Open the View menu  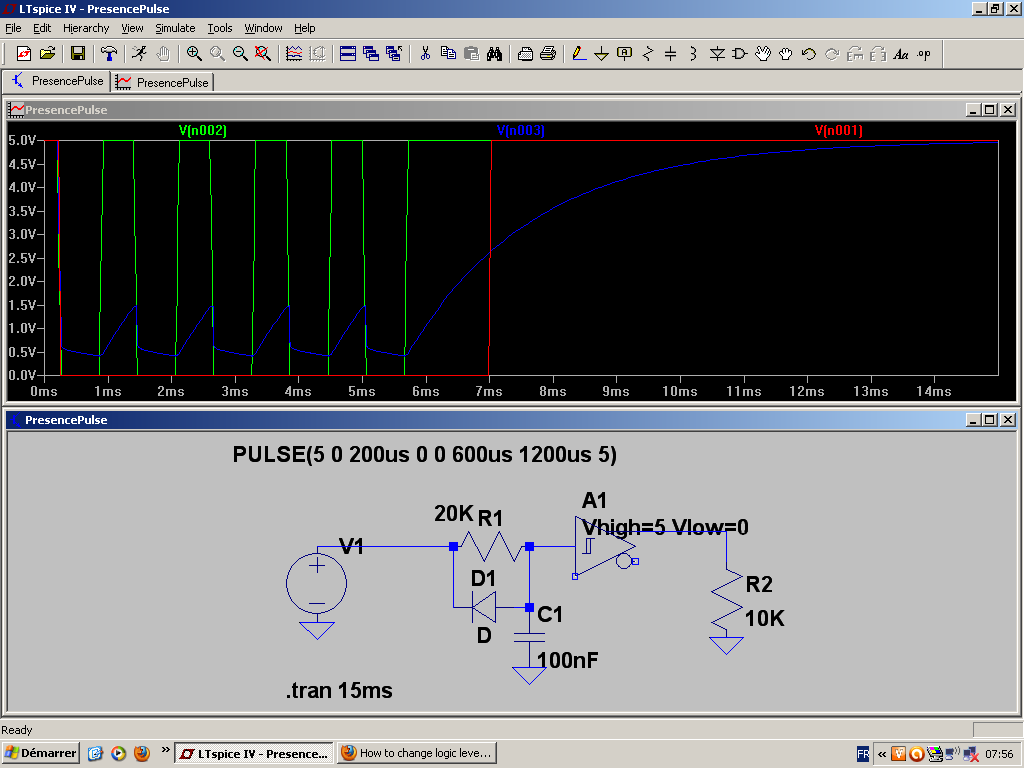132,28
